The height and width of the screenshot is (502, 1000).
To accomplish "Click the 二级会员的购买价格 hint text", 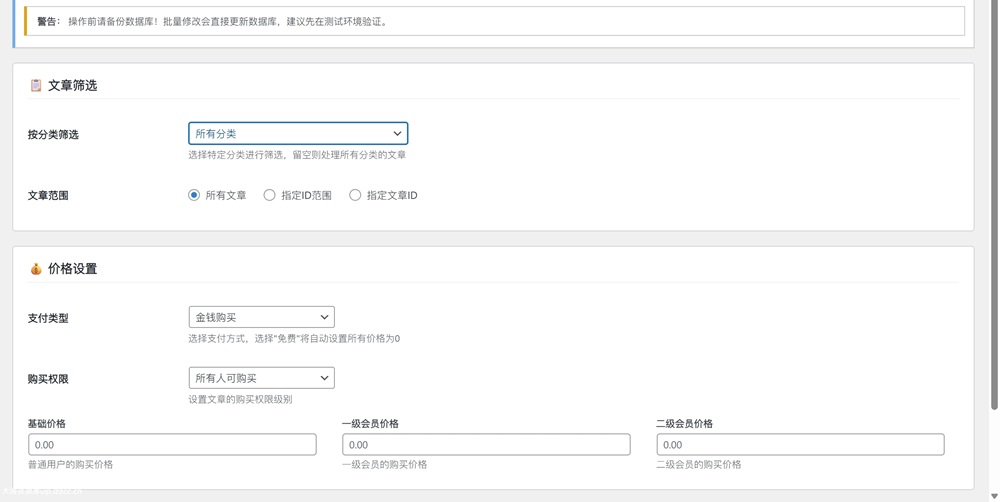I will coord(698,464).
